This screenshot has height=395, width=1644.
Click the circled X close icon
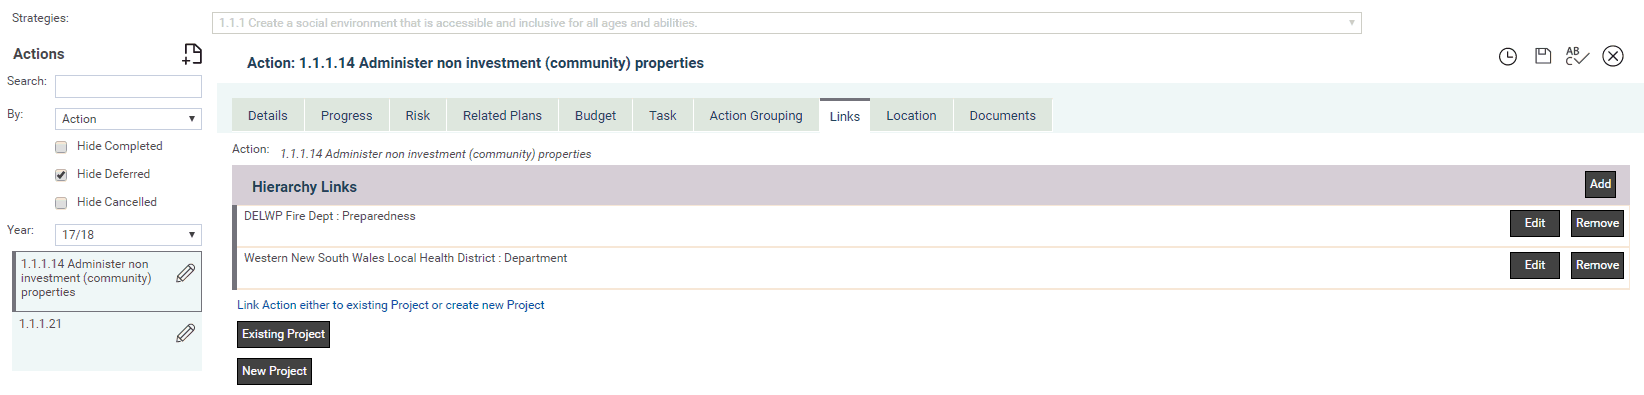(1613, 56)
